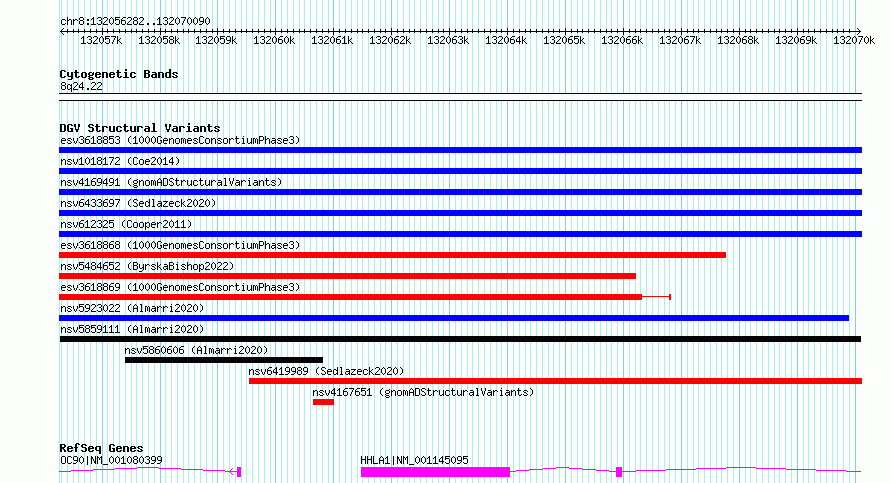890x483 pixels.
Task: Open nsv5860606 (Almarri2020) label
Action: (196, 350)
